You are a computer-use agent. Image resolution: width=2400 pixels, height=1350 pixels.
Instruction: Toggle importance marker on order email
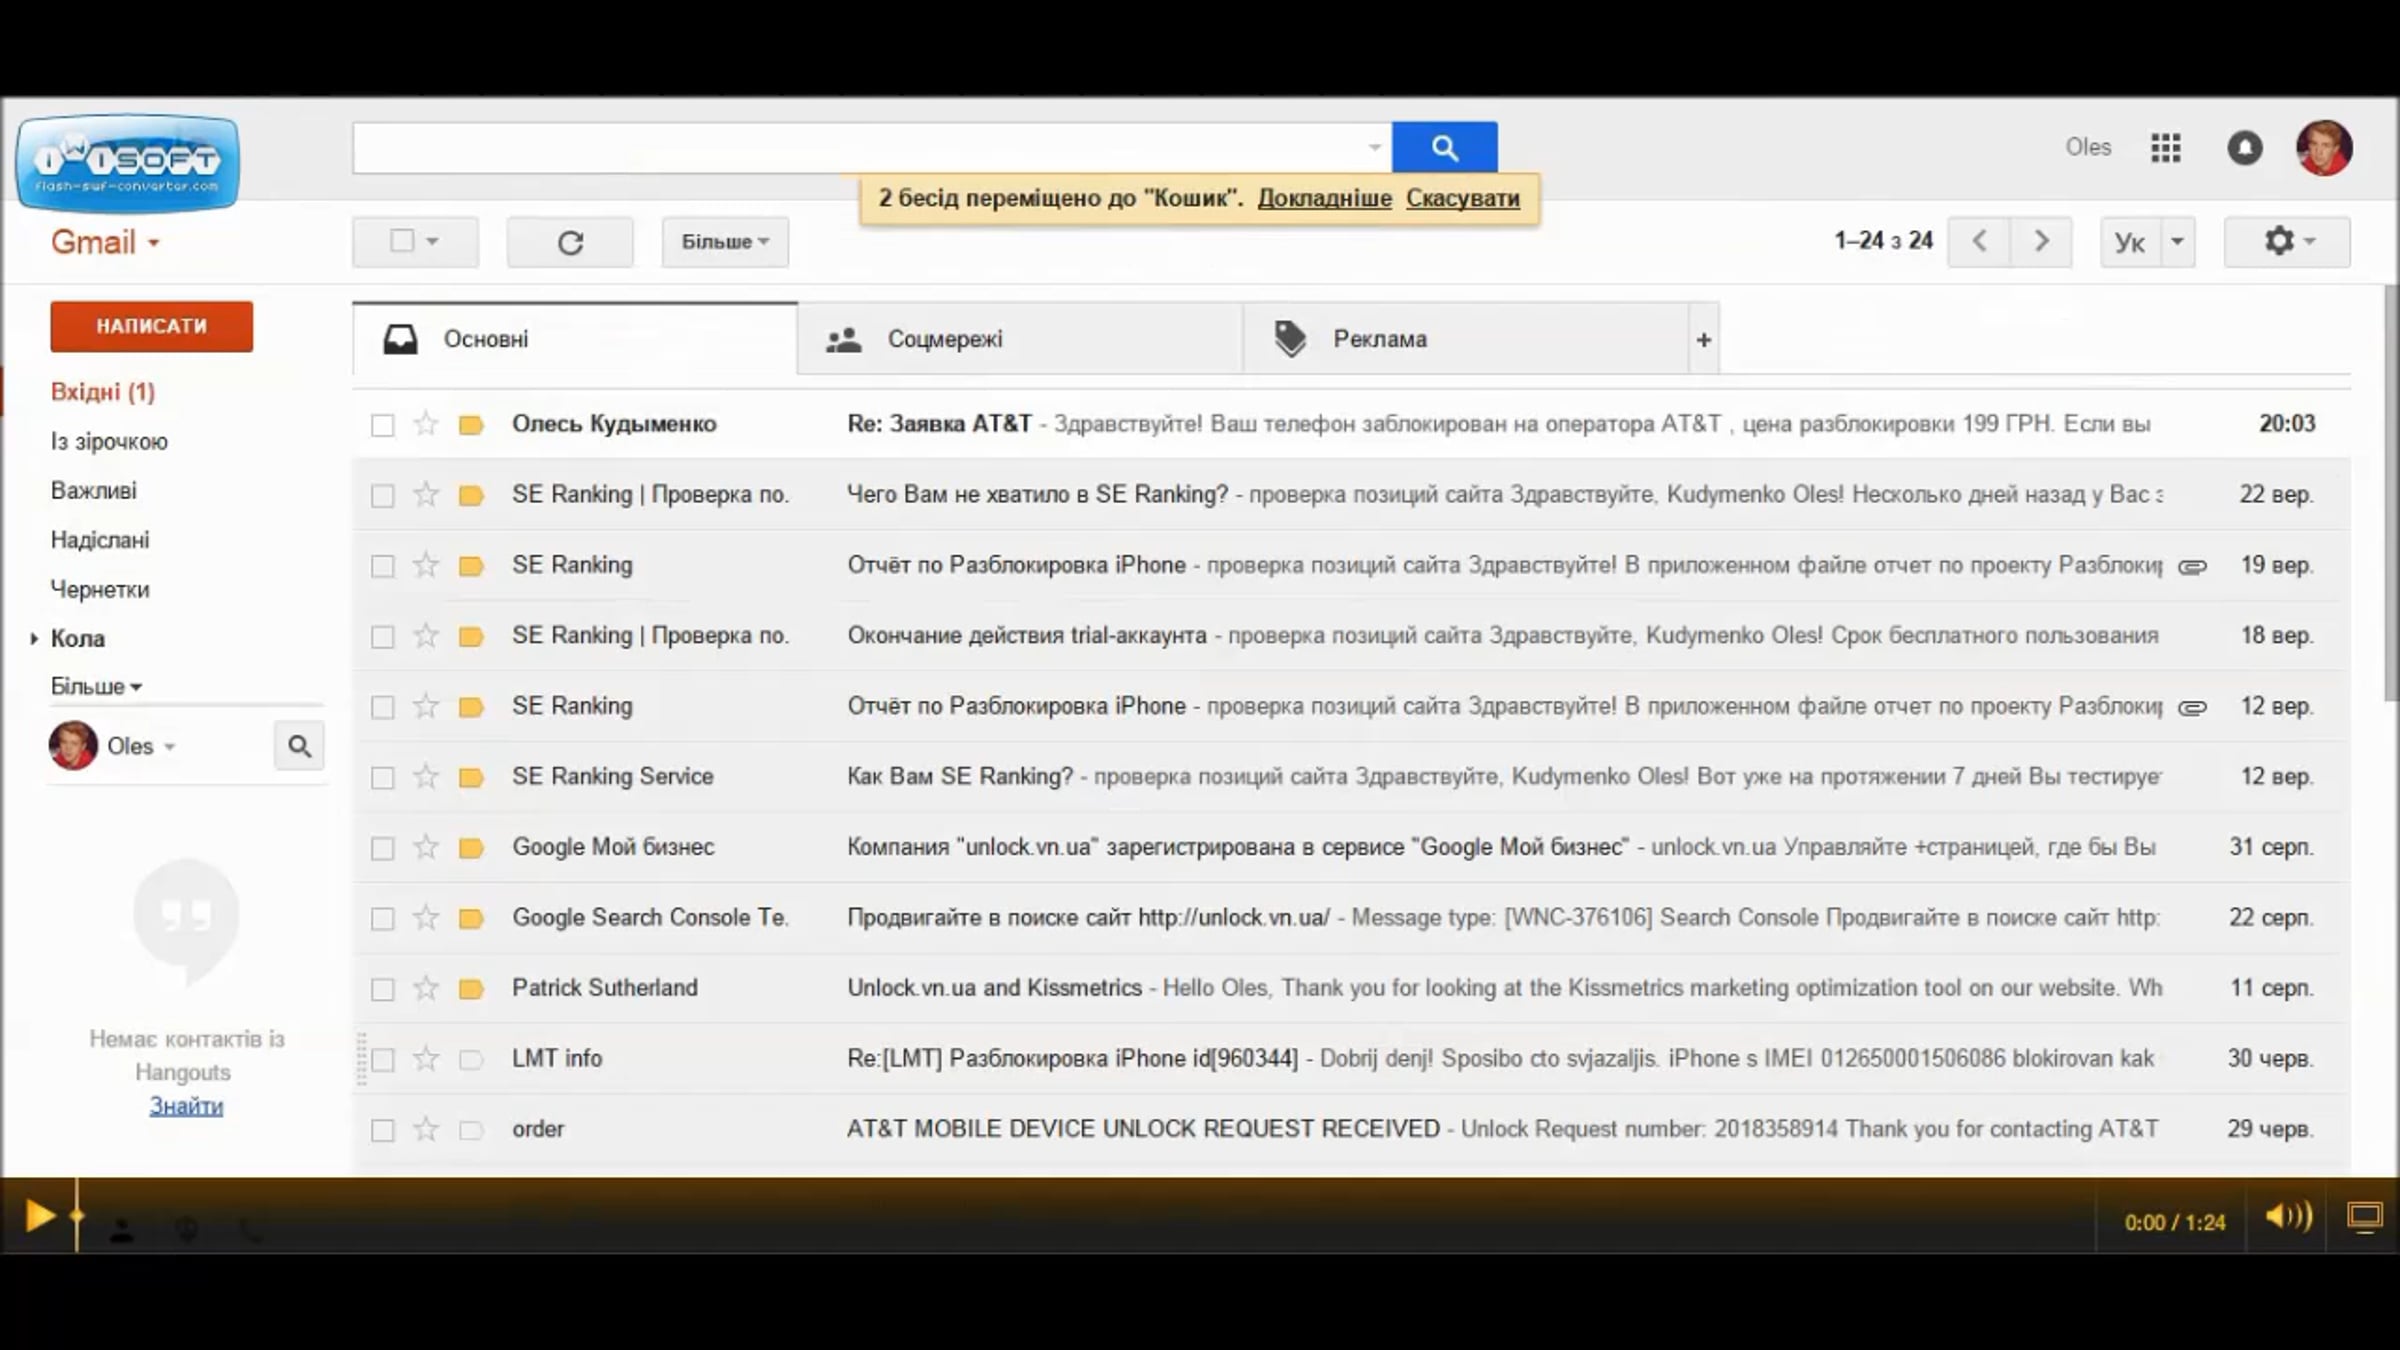click(x=471, y=1130)
